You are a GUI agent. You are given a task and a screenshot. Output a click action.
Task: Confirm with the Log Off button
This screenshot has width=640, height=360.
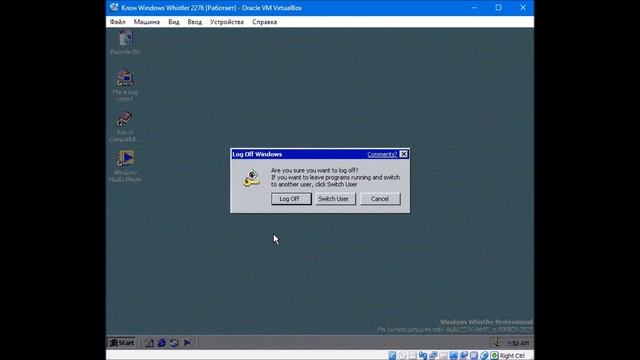pos(291,199)
